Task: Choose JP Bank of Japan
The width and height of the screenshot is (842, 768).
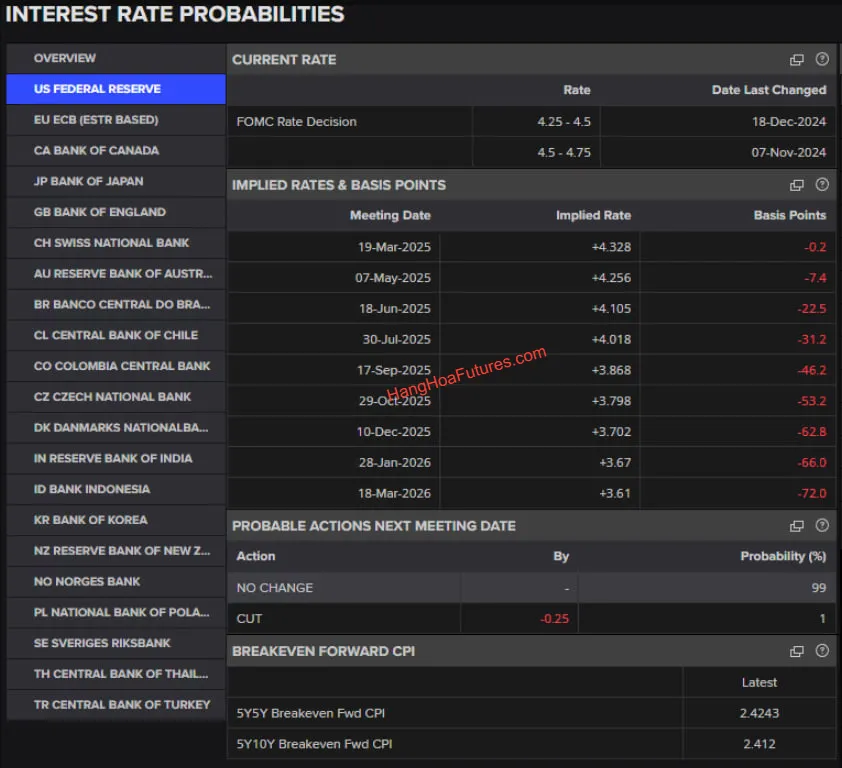Action: pos(116,181)
